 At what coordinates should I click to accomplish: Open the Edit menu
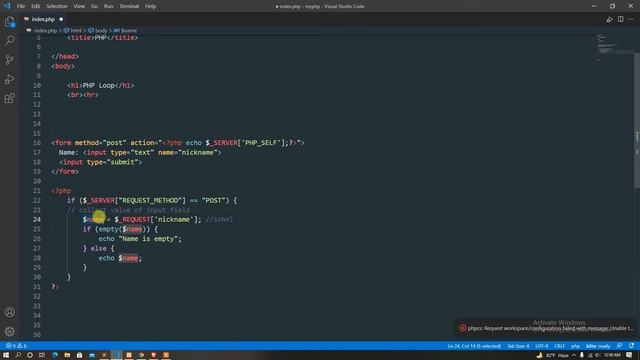(36, 6)
